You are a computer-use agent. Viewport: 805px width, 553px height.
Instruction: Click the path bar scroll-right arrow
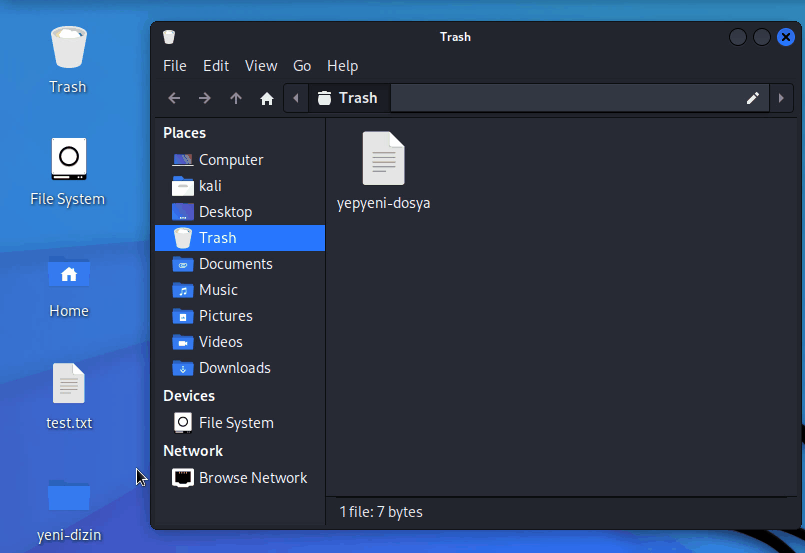[x=781, y=98]
